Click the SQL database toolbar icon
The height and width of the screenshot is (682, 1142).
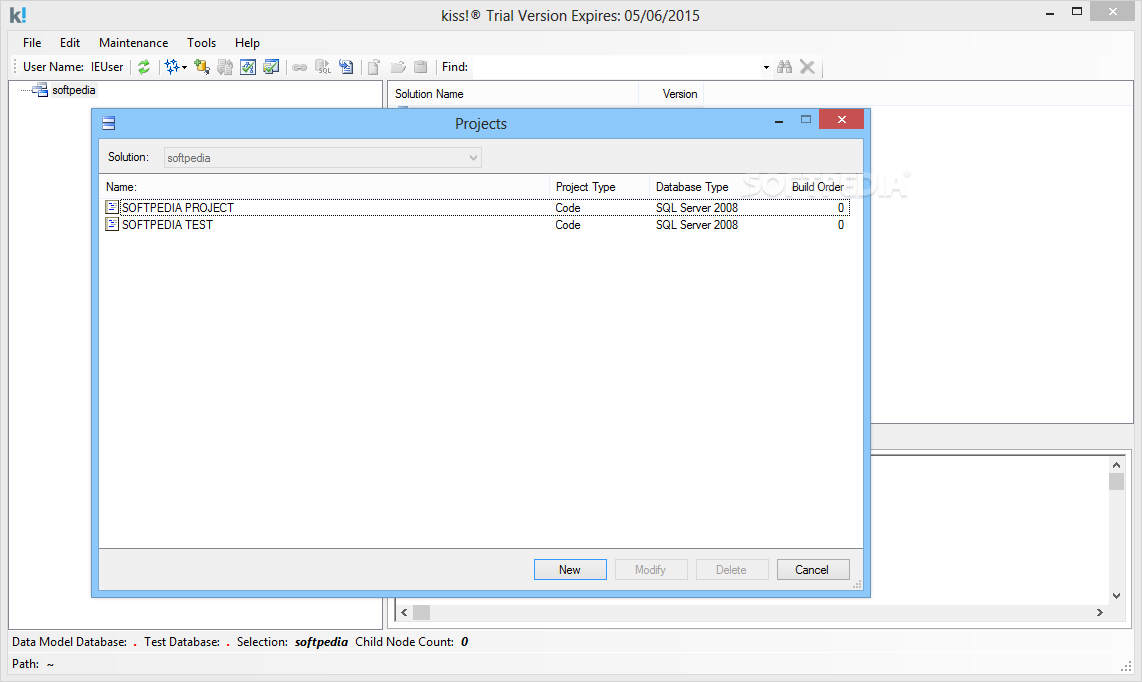pos(323,67)
